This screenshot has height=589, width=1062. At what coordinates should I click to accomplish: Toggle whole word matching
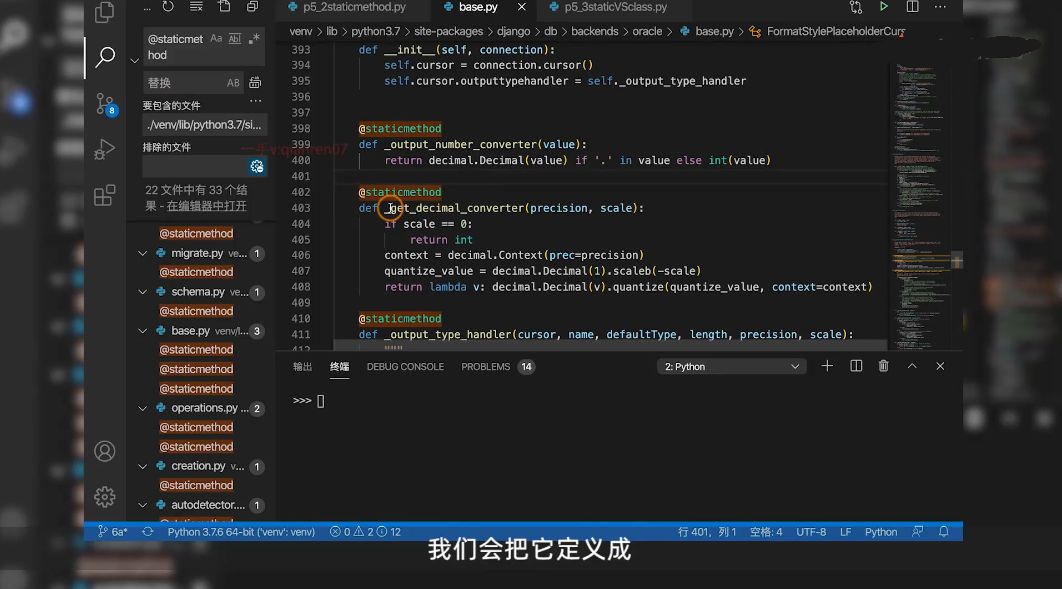tap(234, 40)
